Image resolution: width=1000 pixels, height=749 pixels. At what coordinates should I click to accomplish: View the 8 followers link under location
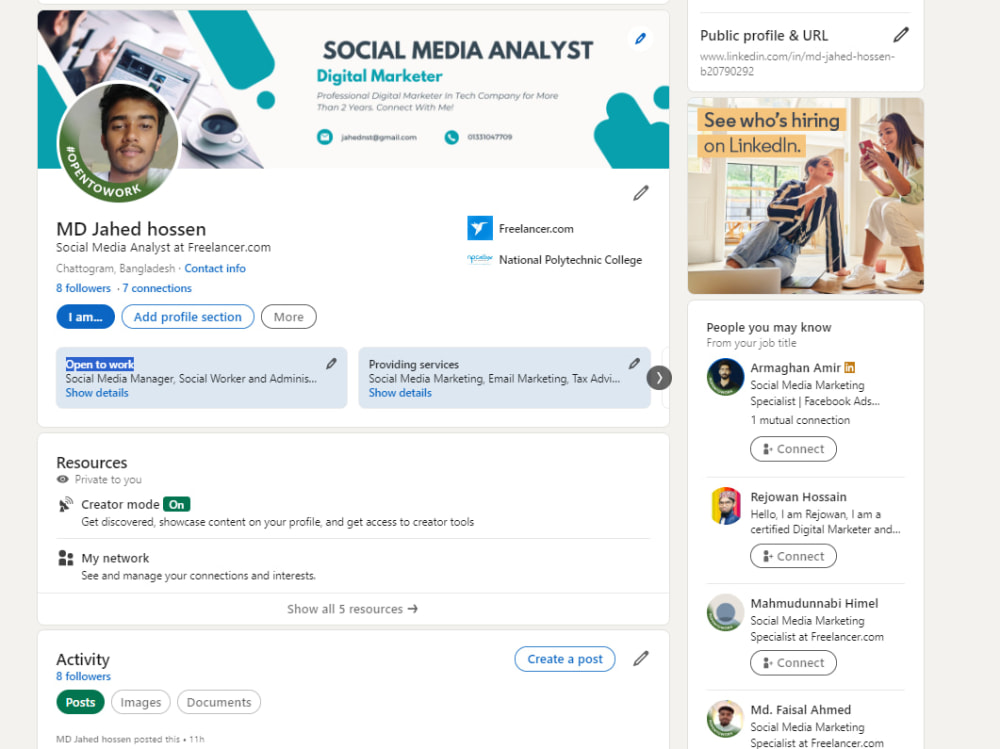pos(83,288)
